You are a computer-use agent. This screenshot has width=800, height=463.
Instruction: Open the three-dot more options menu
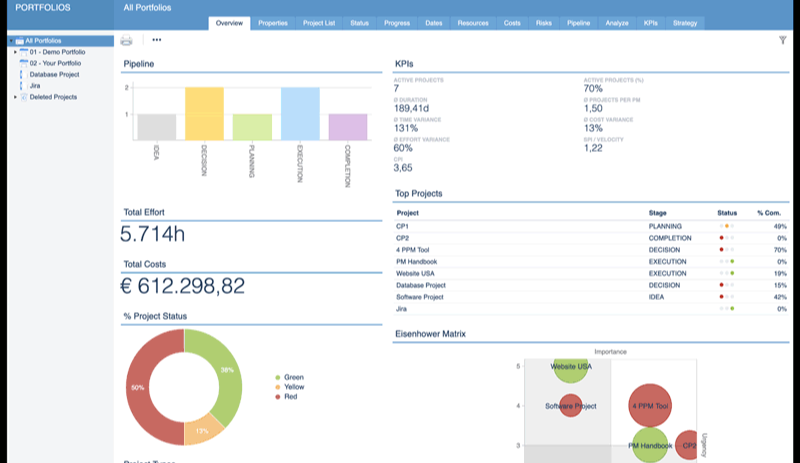(x=156, y=41)
